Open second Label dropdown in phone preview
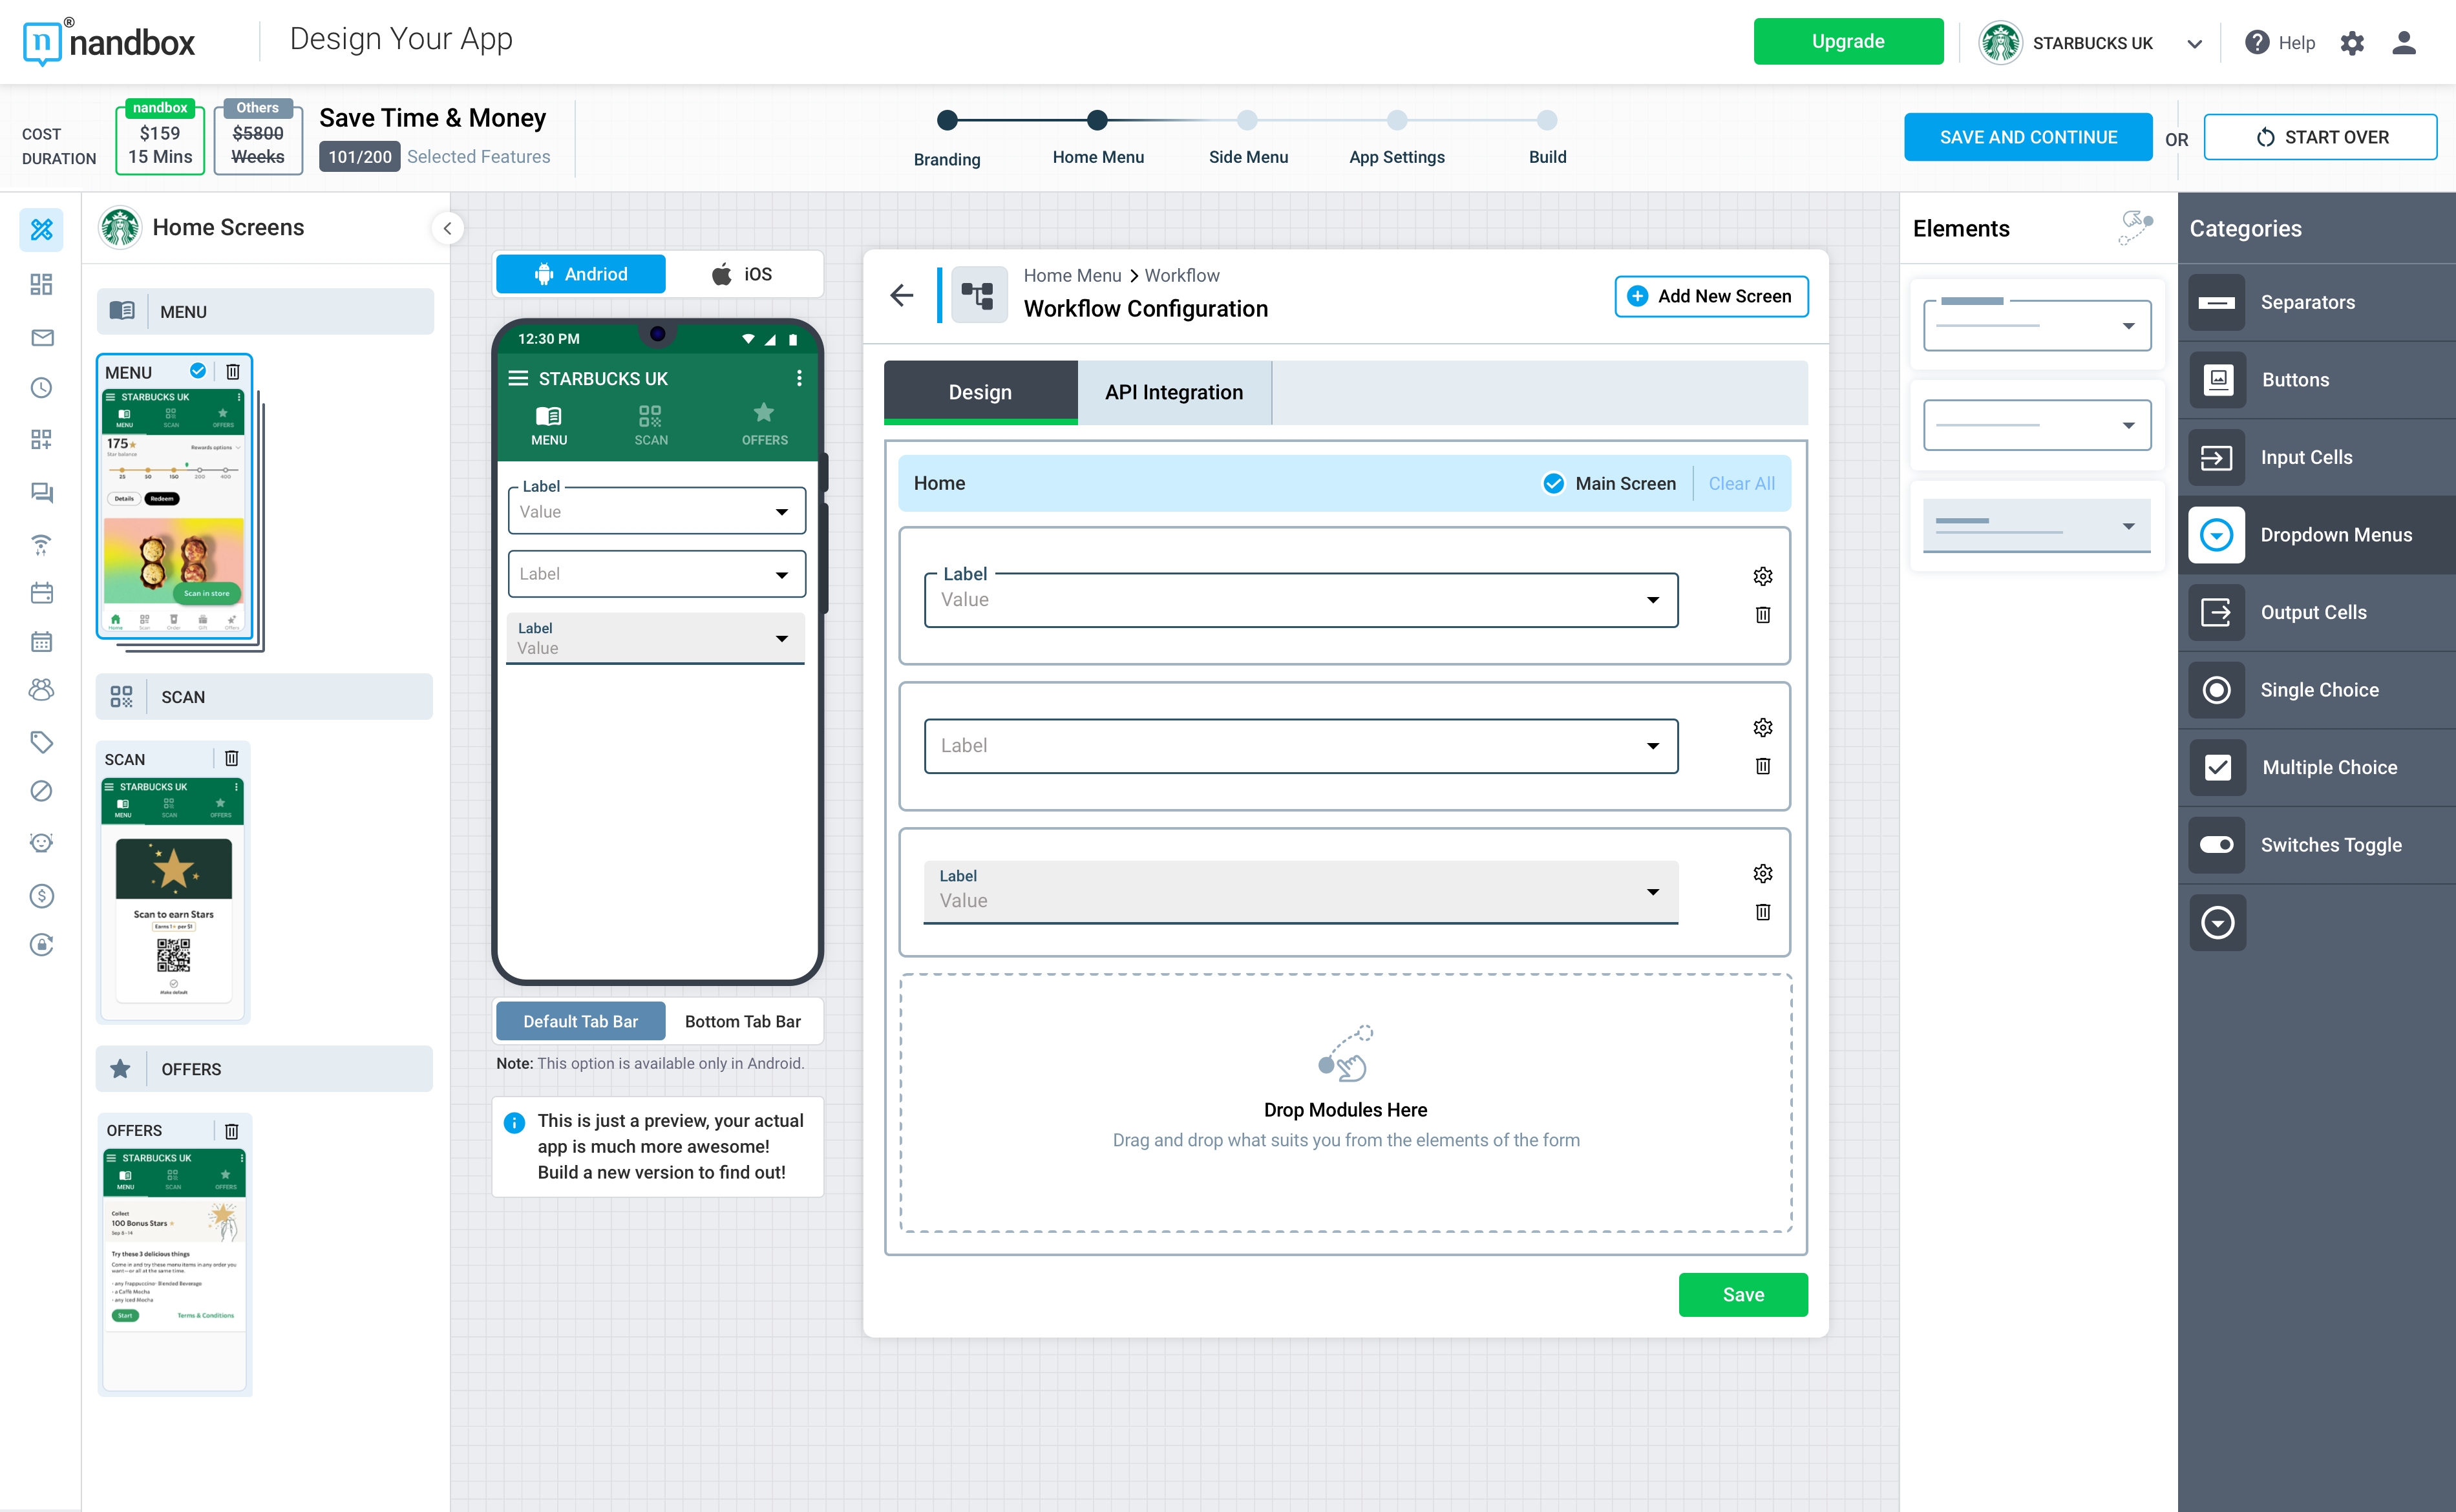 coord(657,574)
